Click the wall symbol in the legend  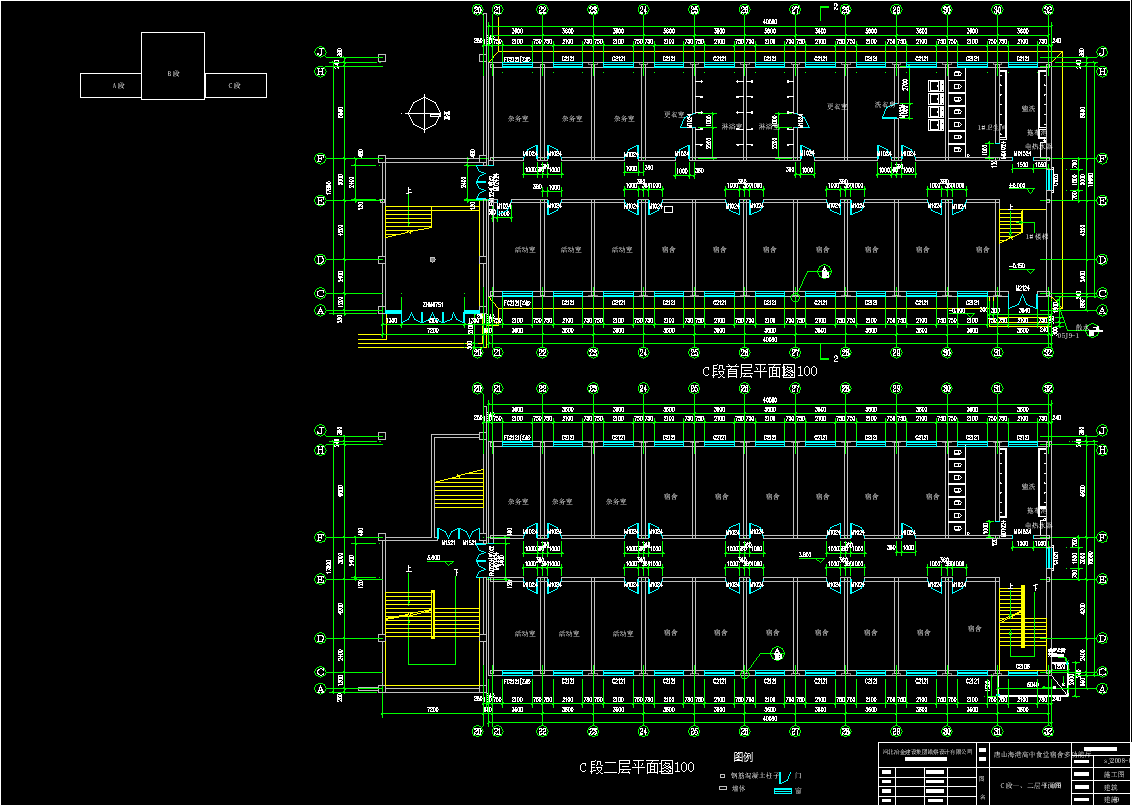click(x=722, y=788)
